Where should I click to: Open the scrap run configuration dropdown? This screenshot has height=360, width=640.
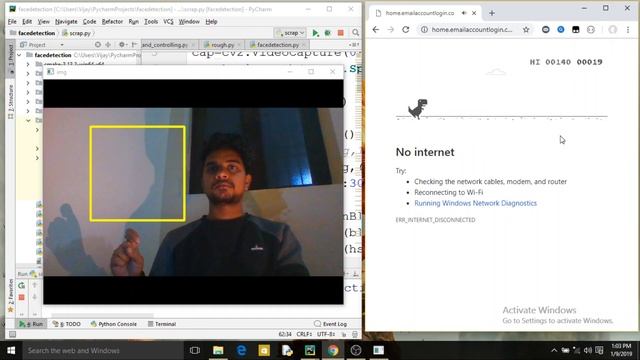(290, 33)
